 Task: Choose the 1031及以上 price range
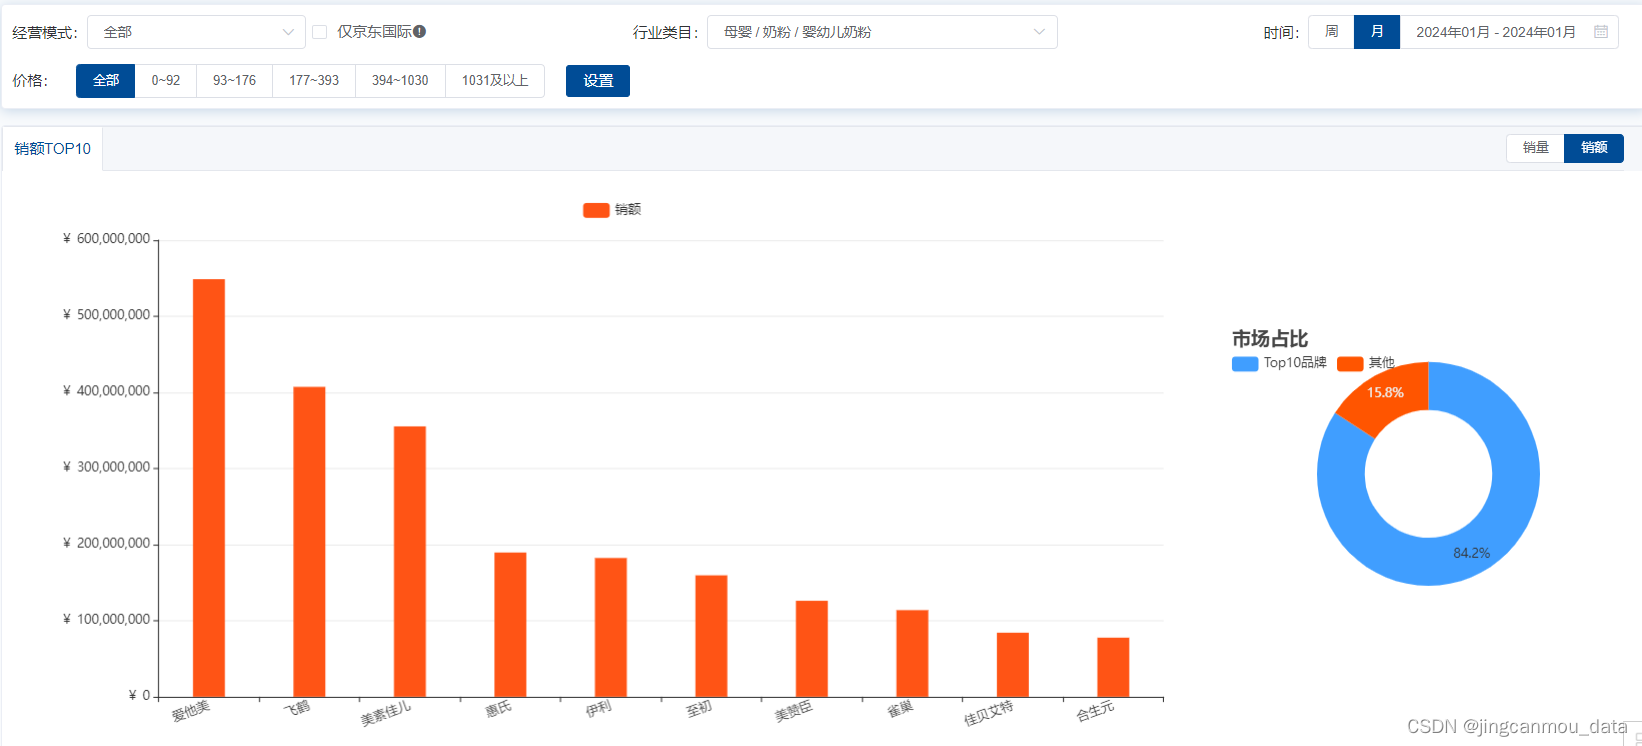coord(495,81)
